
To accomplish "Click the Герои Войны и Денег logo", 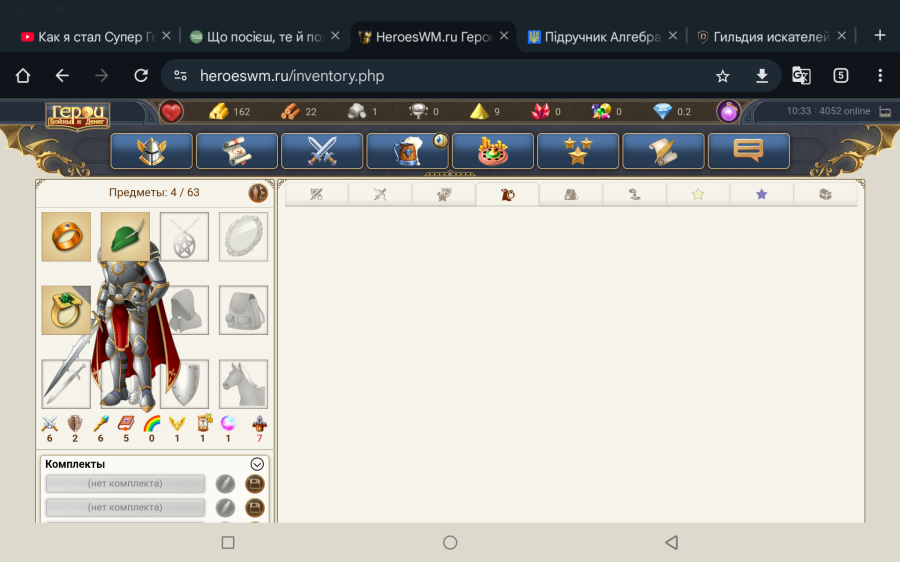I will click(x=78, y=115).
